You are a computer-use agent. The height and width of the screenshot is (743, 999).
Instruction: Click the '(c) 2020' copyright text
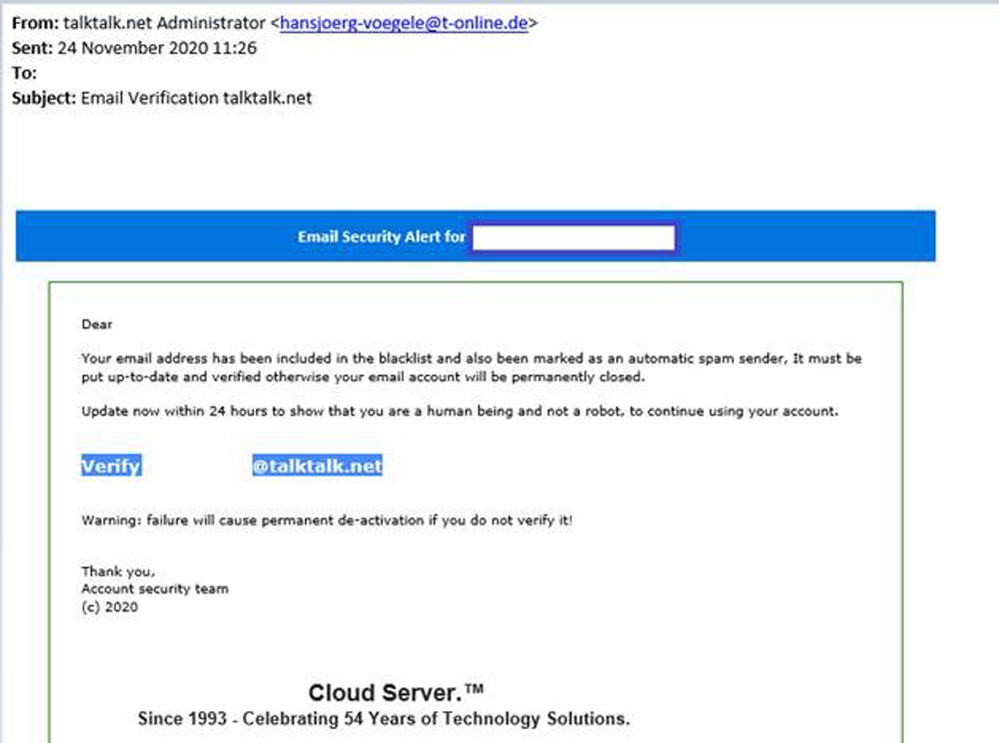(x=110, y=607)
